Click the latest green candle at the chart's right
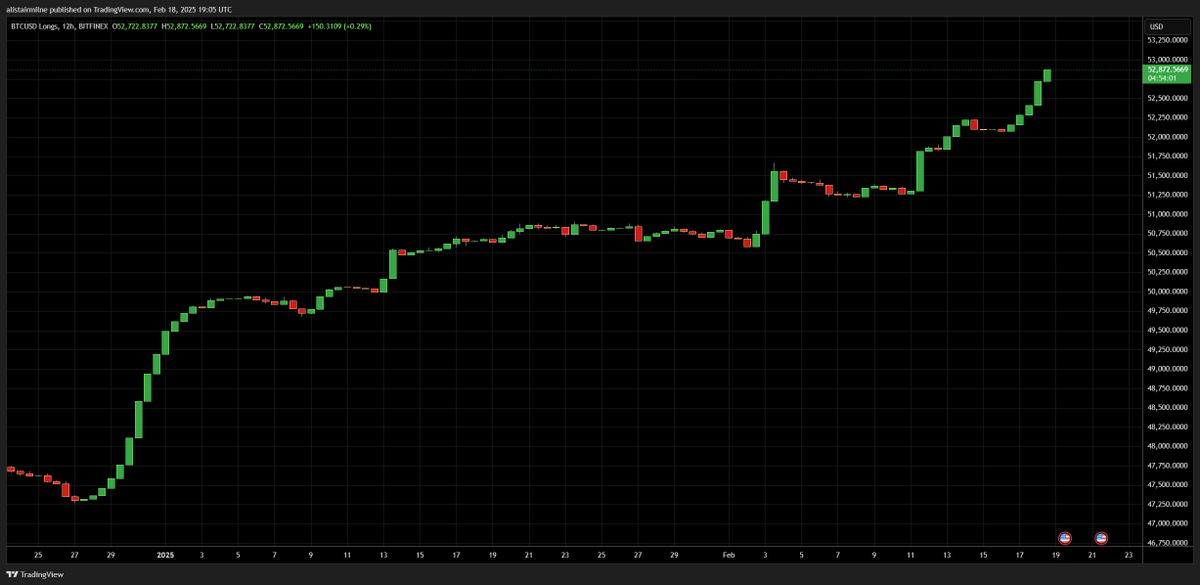The width and height of the screenshot is (1200, 585). pyautogui.click(x=1048, y=76)
